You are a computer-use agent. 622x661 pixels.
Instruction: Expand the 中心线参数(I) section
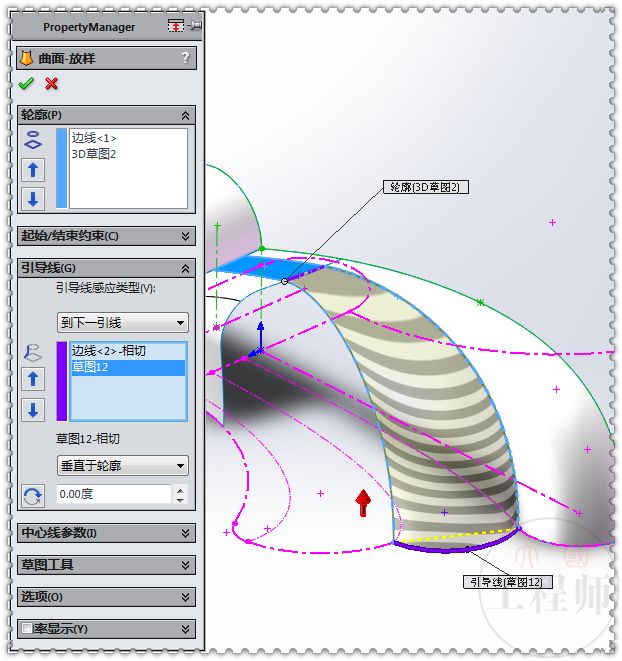[x=185, y=533]
